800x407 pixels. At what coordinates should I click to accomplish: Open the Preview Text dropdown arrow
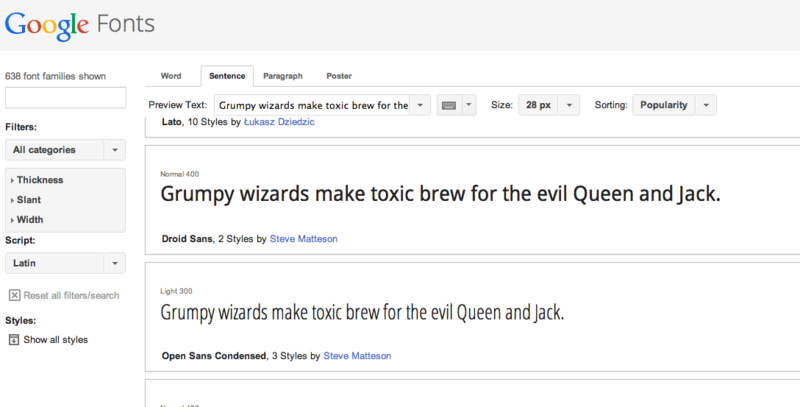(420, 105)
